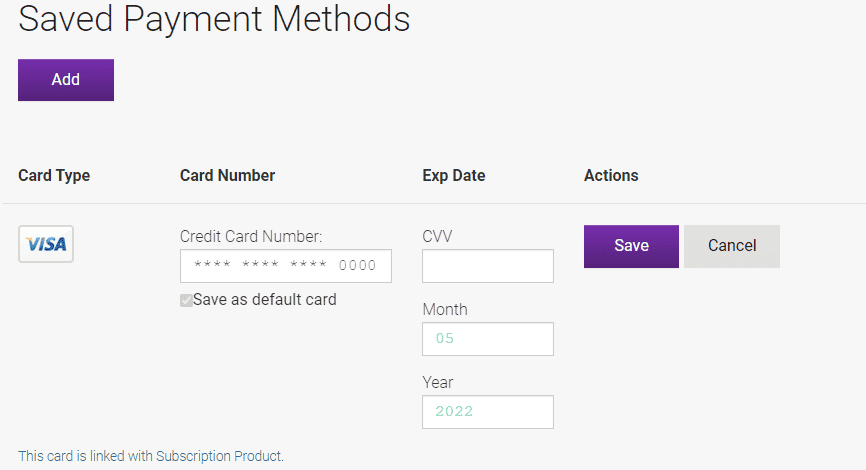Cancel editing the saved card
866x470 pixels.
pos(732,246)
